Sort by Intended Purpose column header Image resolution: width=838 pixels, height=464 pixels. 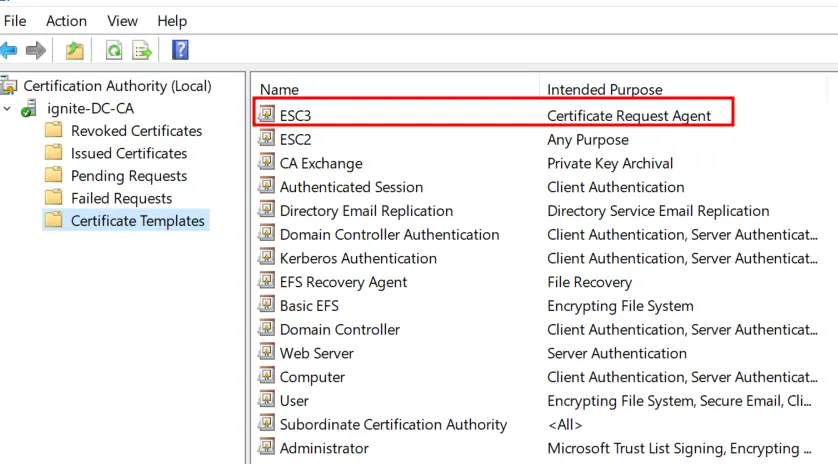[x=604, y=89]
